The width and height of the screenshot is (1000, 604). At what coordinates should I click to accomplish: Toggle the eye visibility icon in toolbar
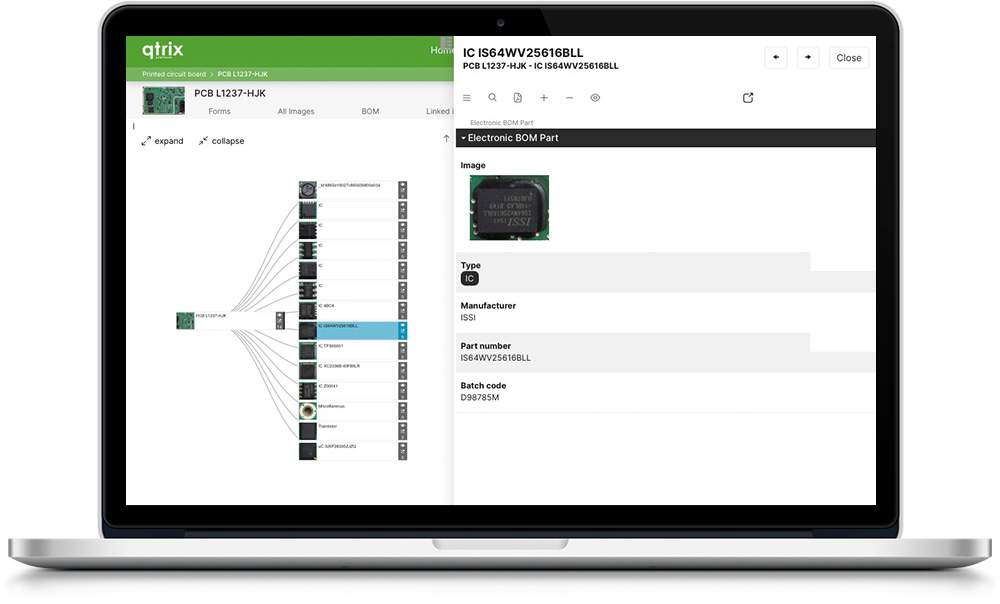(x=595, y=98)
